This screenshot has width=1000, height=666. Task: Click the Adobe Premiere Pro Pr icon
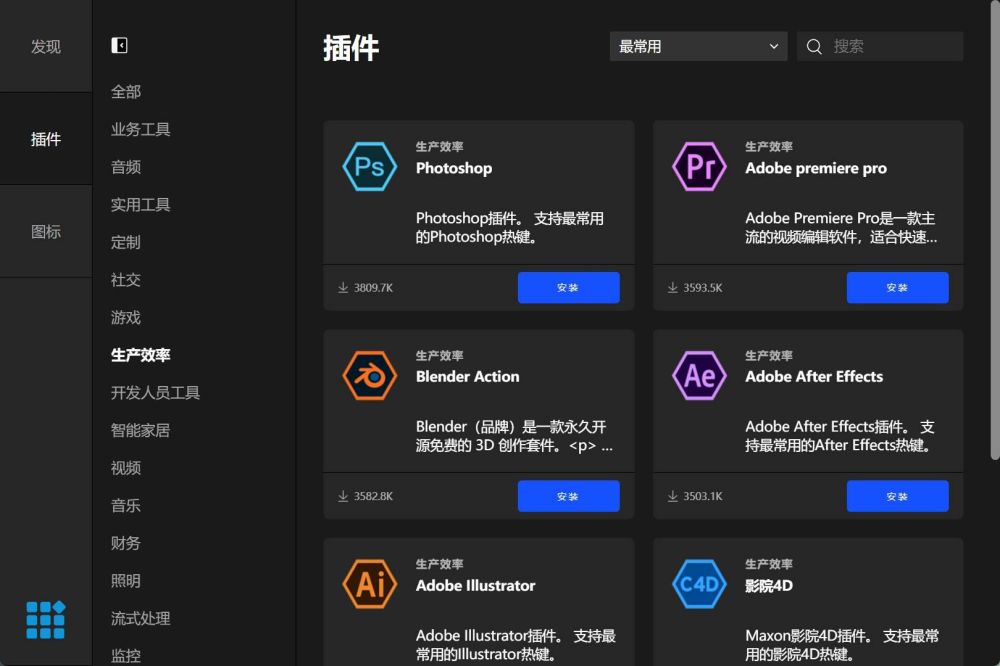(x=699, y=167)
